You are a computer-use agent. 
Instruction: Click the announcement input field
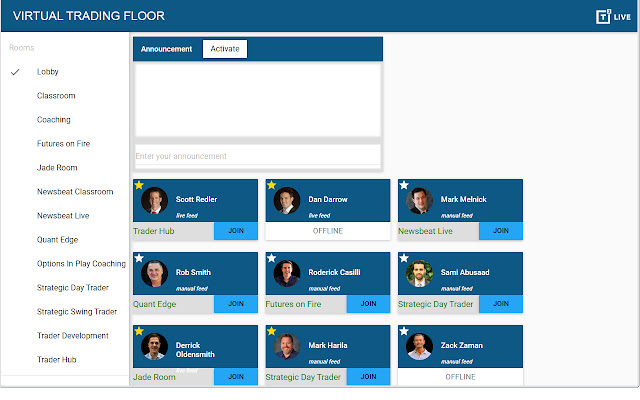pyautogui.click(x=257, y=156)
